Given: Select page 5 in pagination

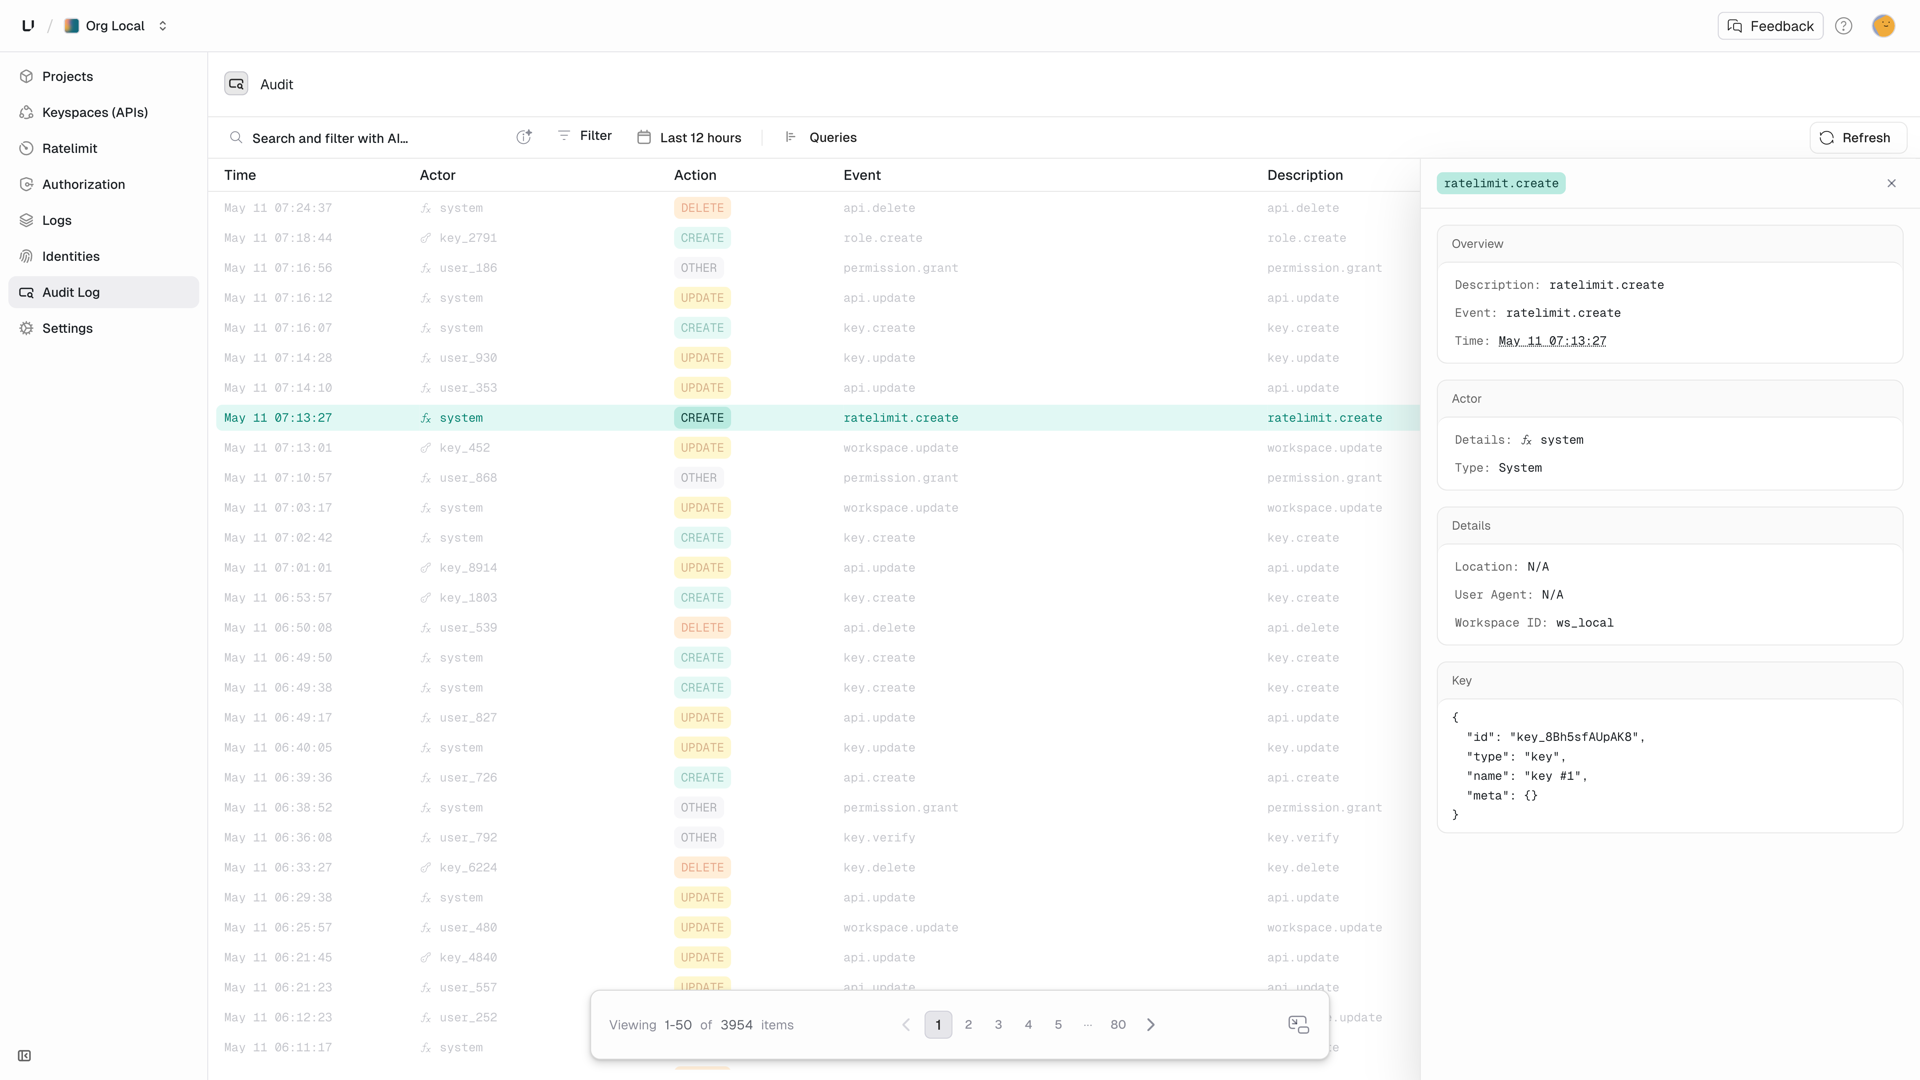Looking at the screenshot, I should coord(1058,1025).
